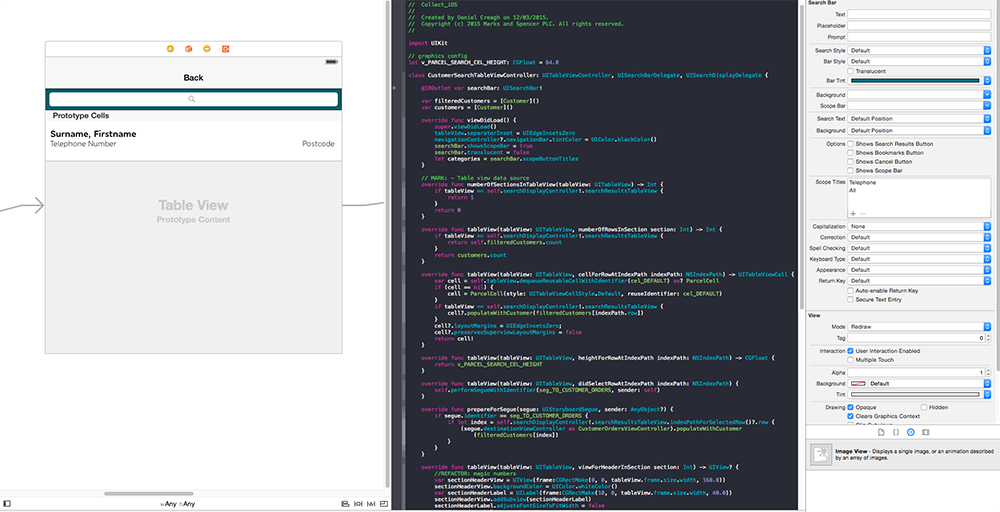Open the Appearance dropdown

coord(919,270)
